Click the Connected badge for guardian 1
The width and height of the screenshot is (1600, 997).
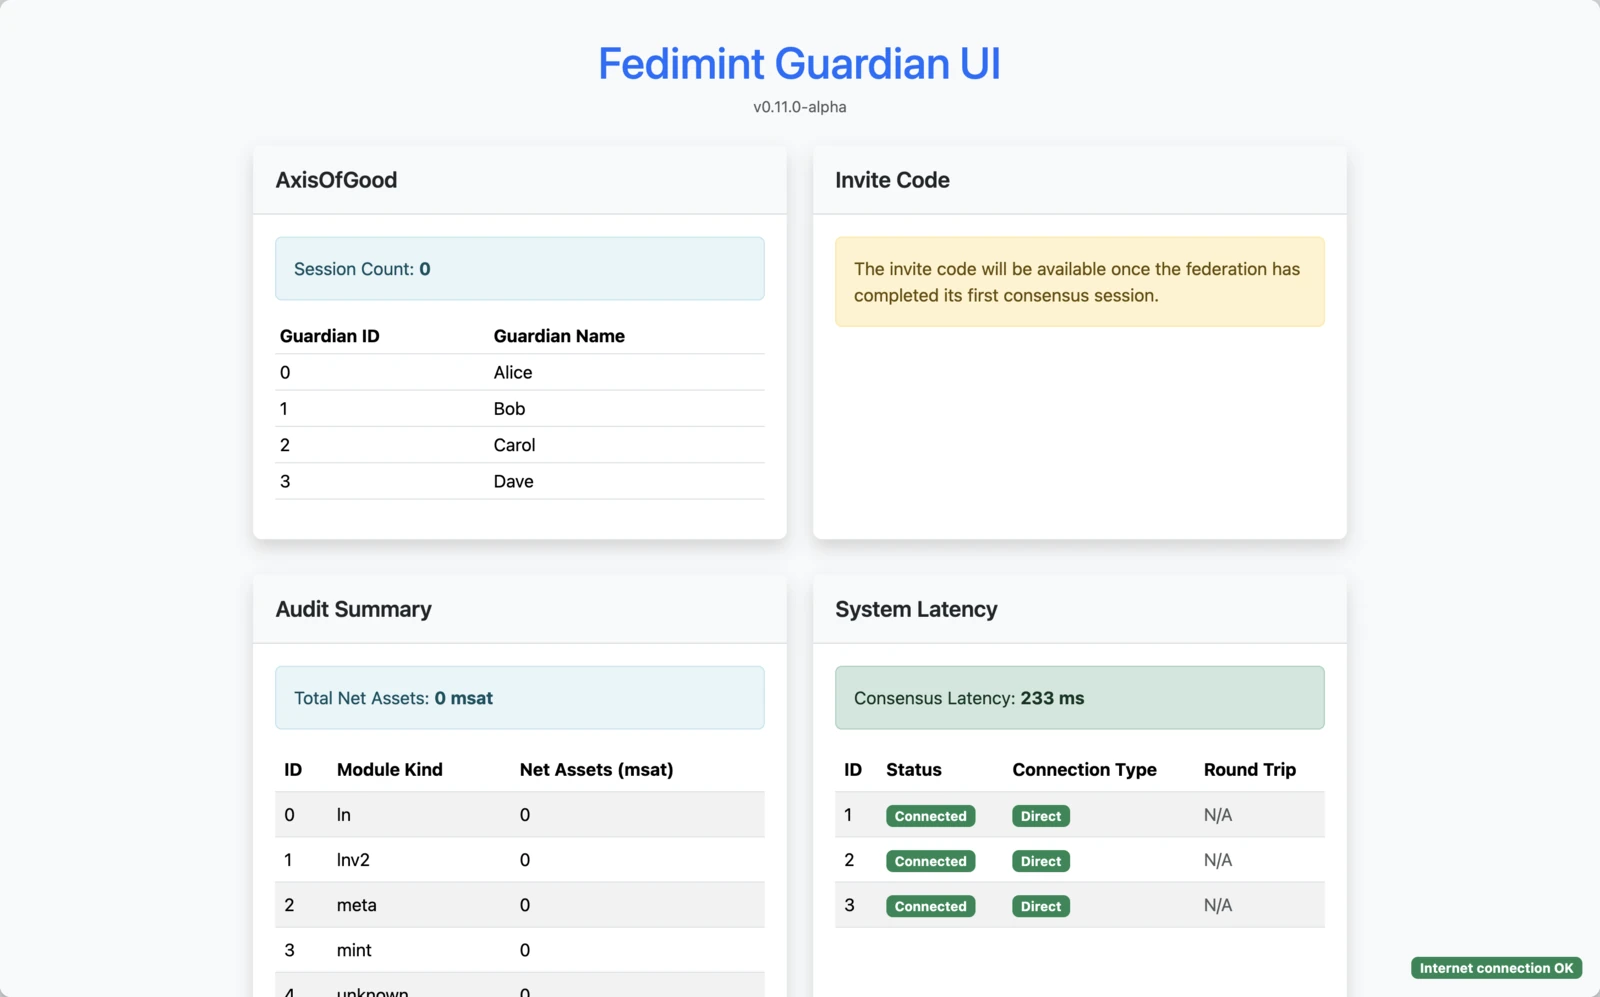click(930, 815)
